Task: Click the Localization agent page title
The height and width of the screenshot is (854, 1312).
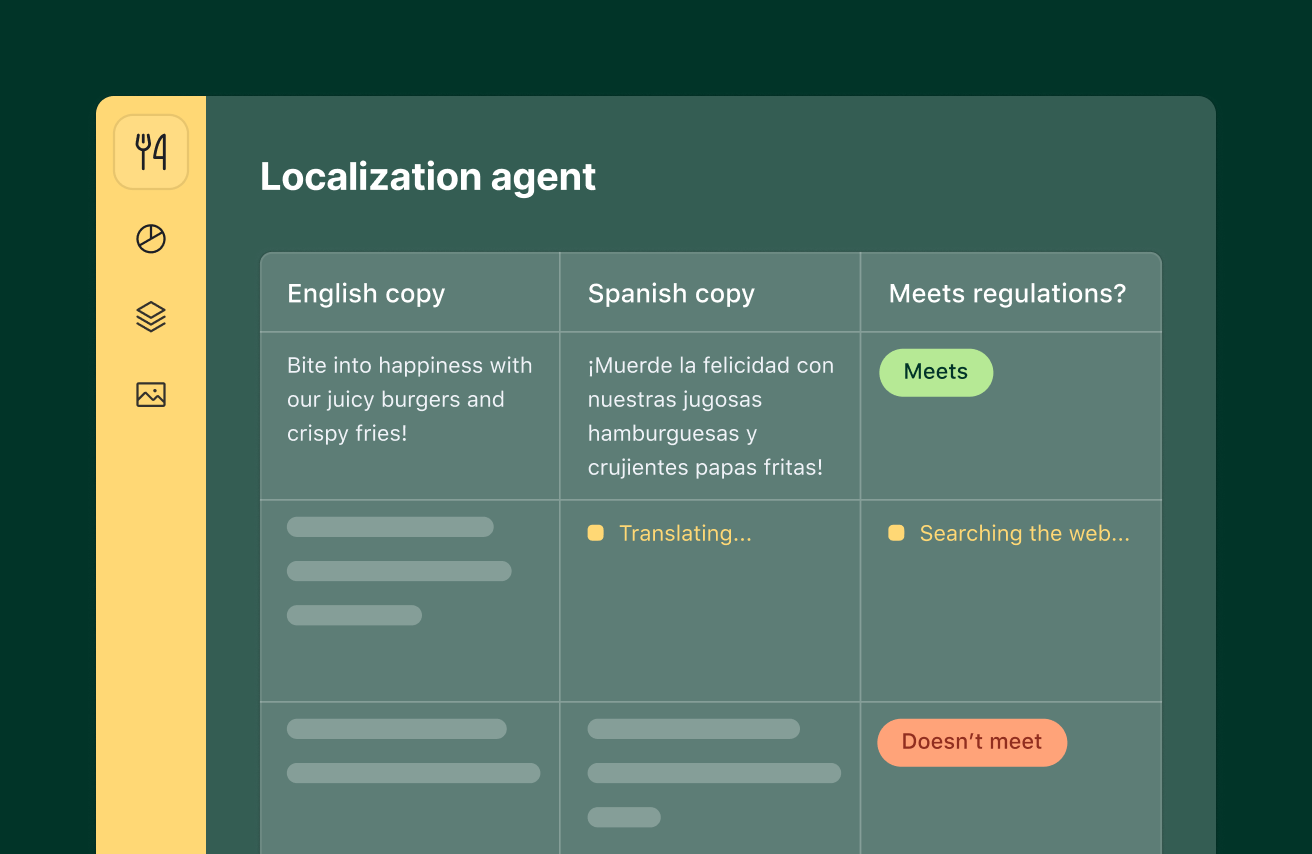Action: click(x=428, y=177)
